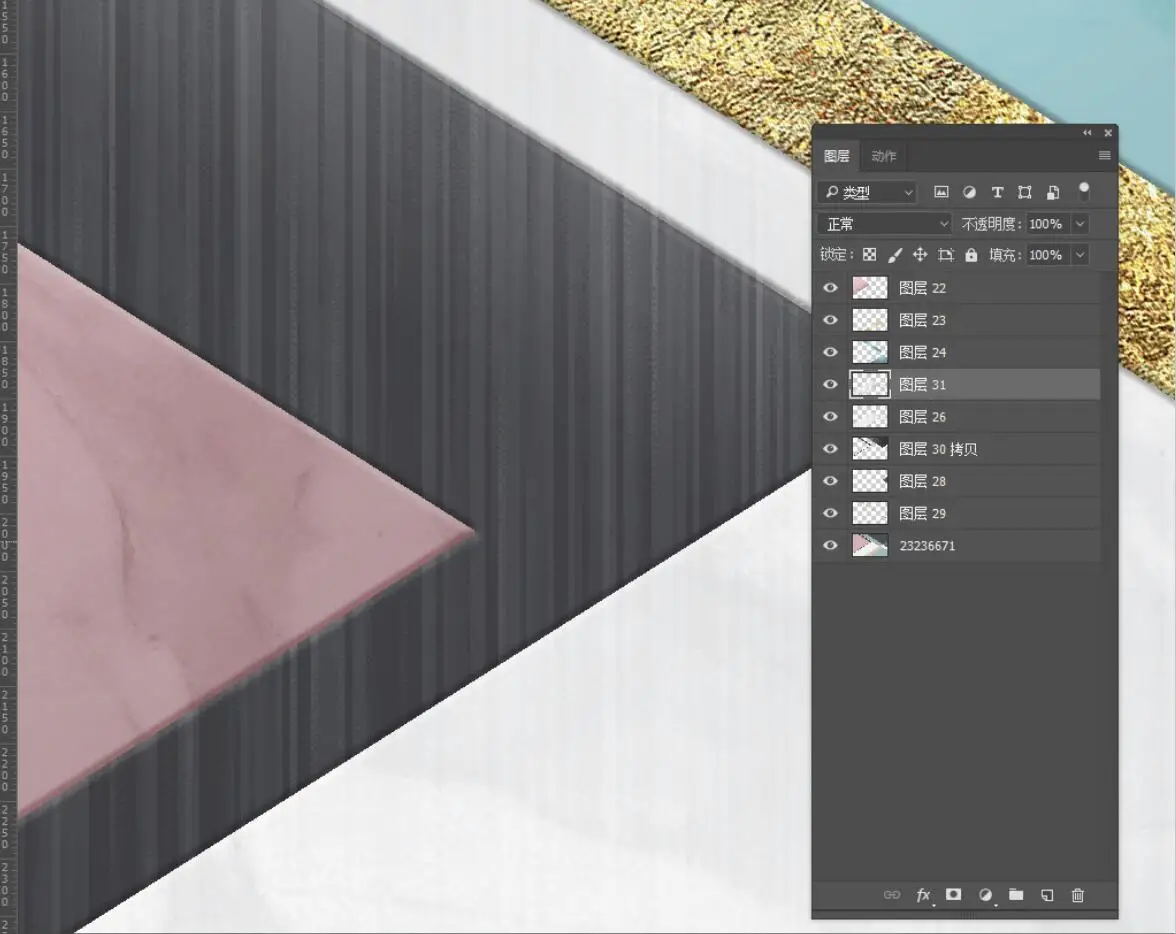Open the 不透明度 opacity slider arrow
This screenshot has width=1176, height=934.
1080,224
